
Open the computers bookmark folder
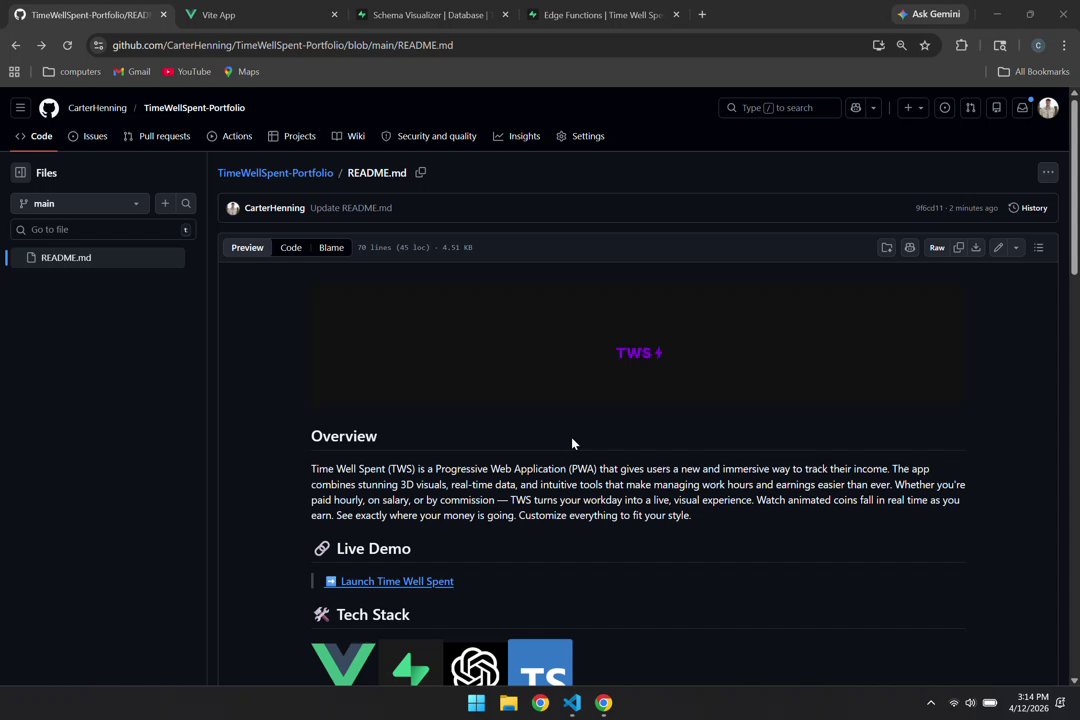click(72, 72)
